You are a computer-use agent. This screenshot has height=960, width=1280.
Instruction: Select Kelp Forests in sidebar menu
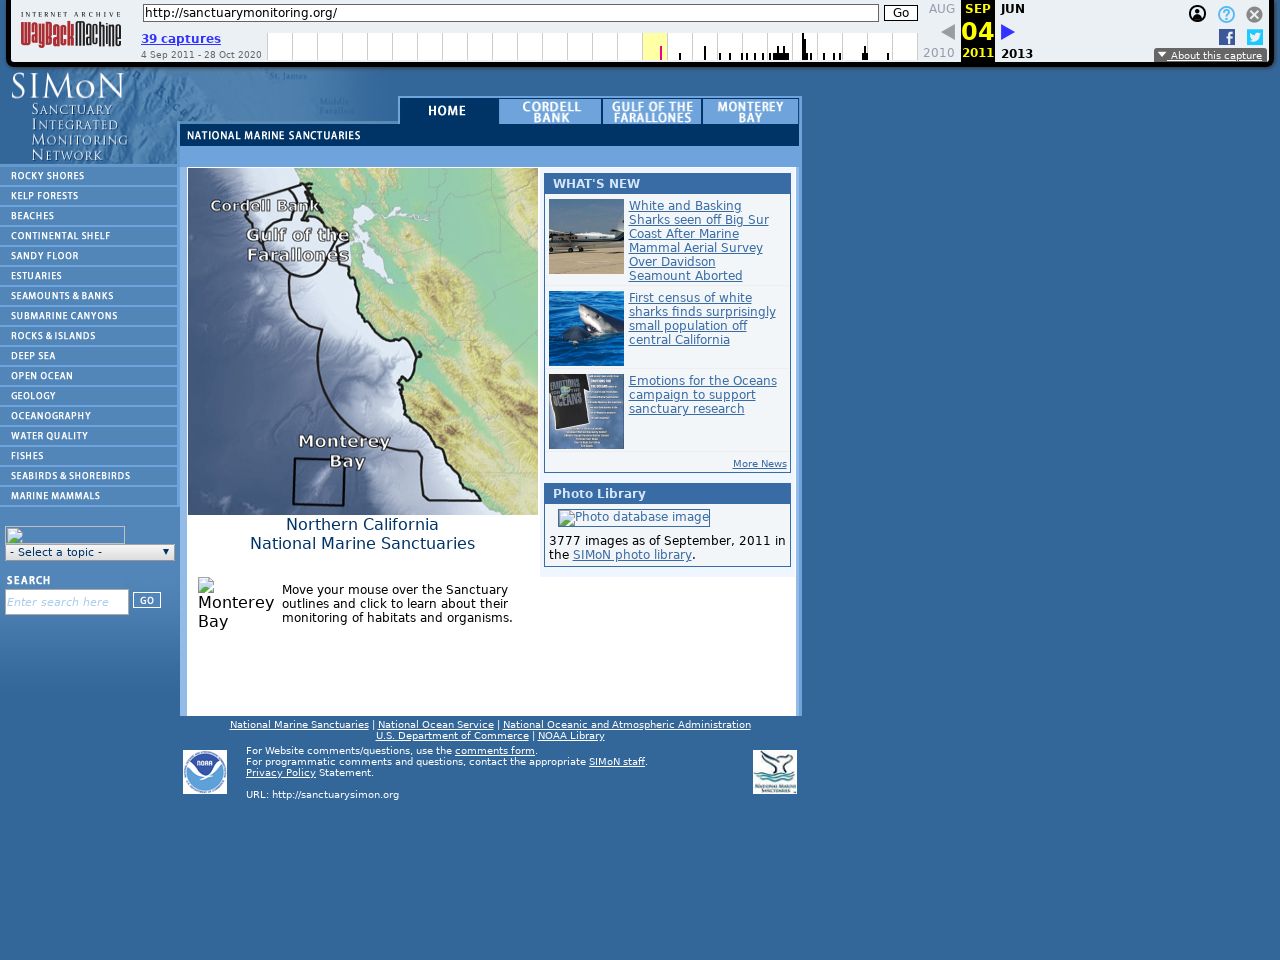pyautogui.click(x=45, y=196)
